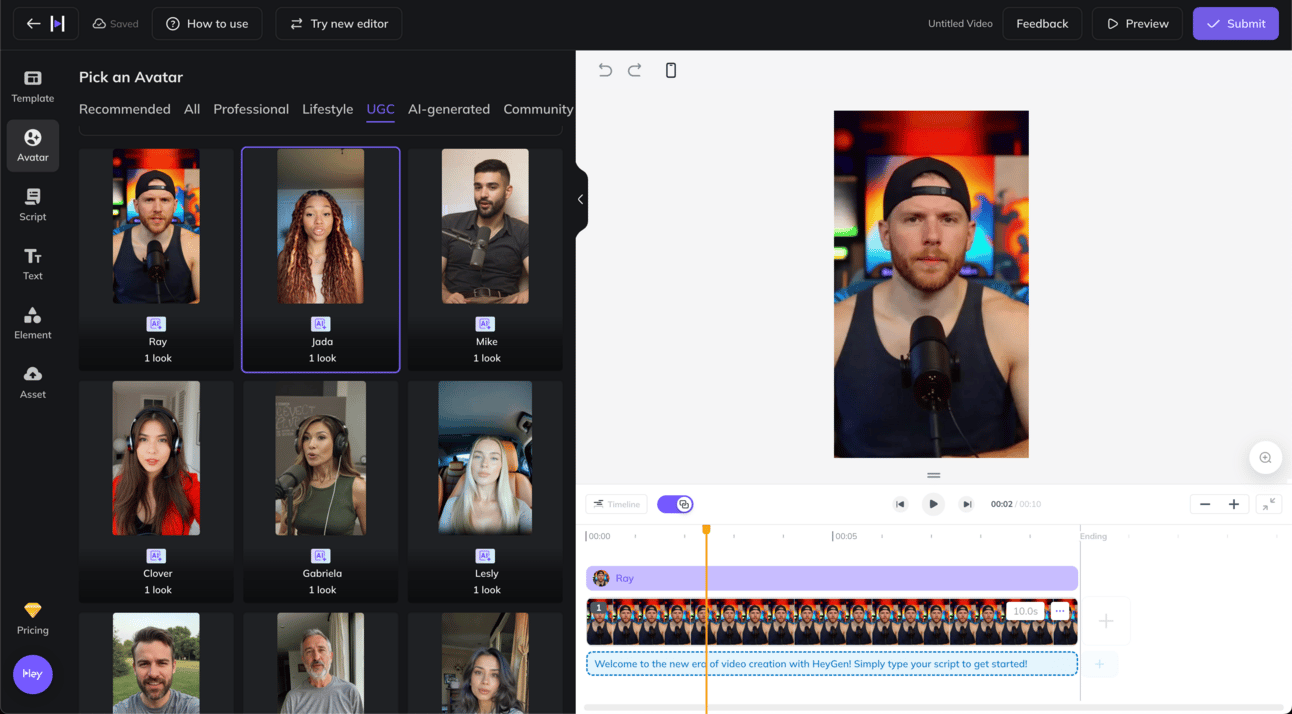
Task: Open the Element panel in sidebar
Action: pos(33,323)
